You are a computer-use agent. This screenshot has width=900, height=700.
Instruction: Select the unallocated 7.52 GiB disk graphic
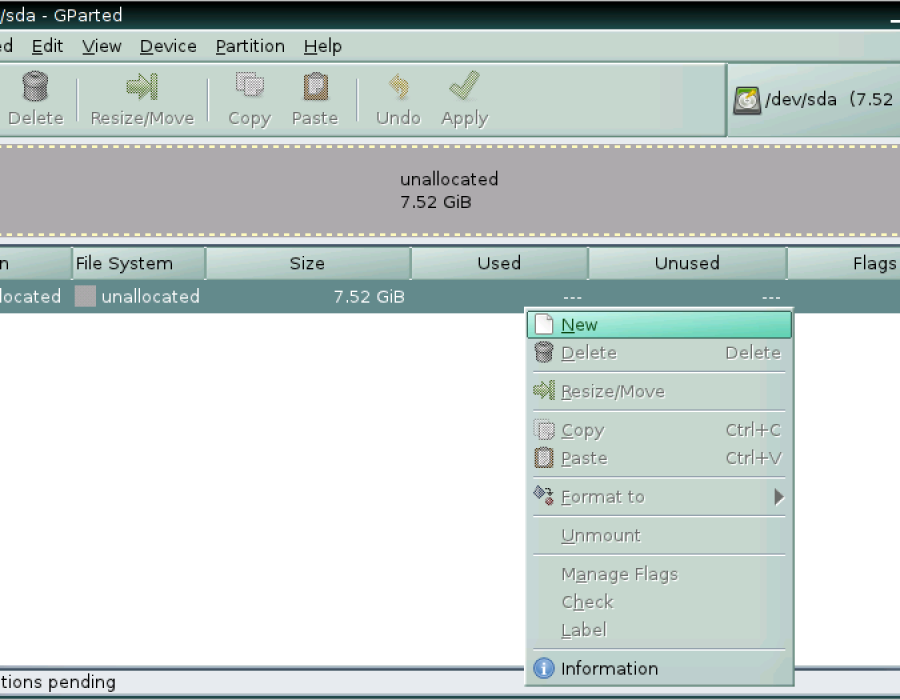(x=449, y=190)
